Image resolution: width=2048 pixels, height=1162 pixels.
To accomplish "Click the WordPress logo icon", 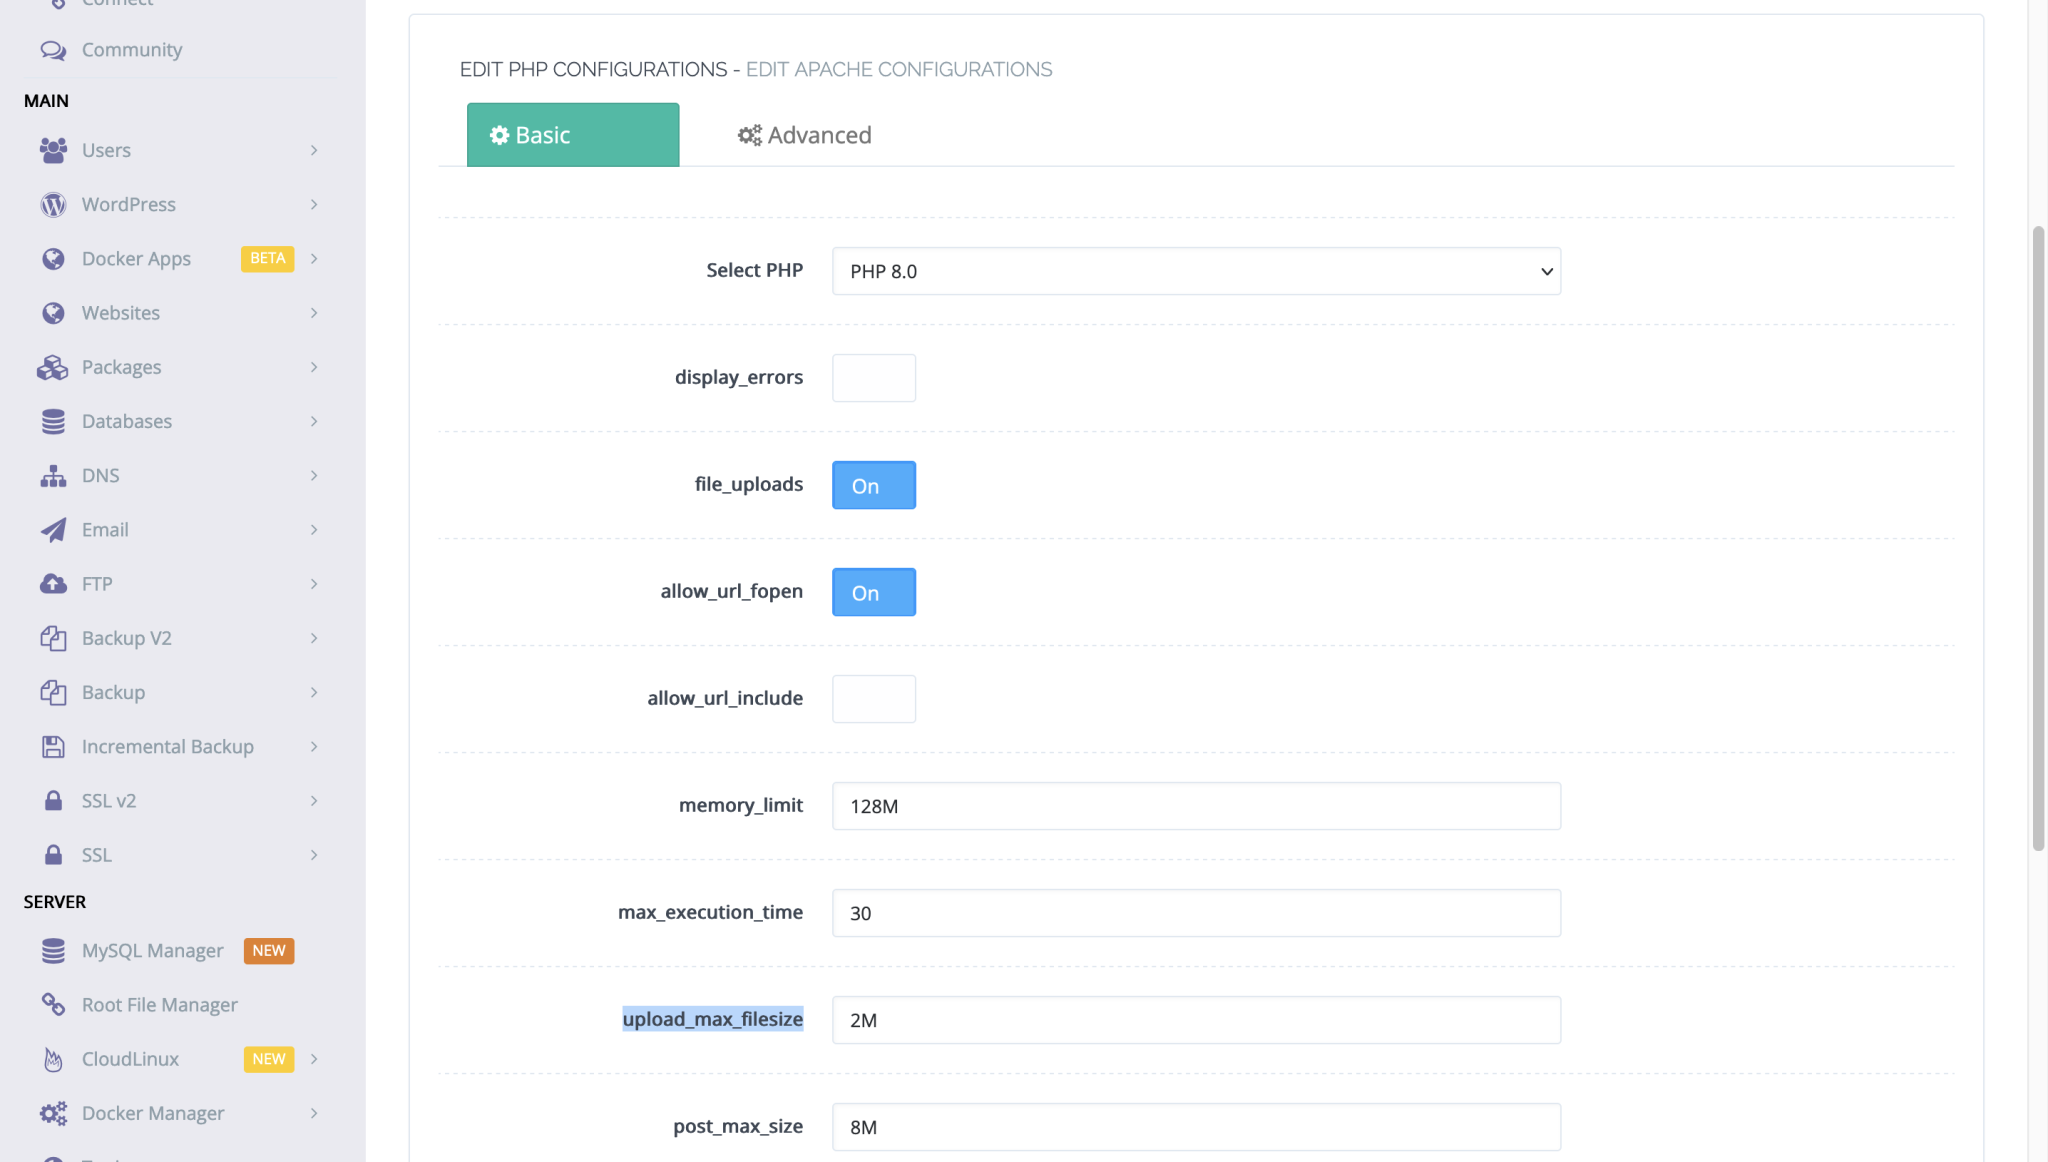I will [53, 204].
